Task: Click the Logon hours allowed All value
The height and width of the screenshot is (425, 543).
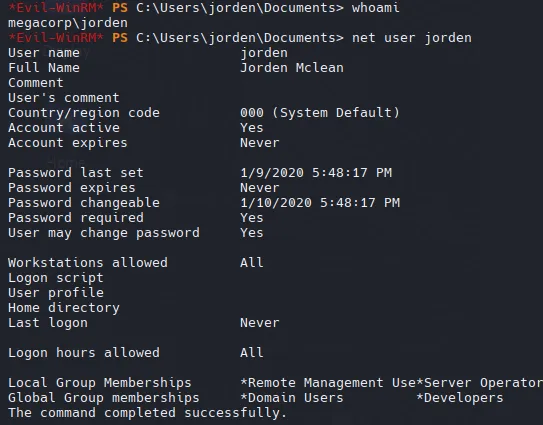Action: pos(252,353)
